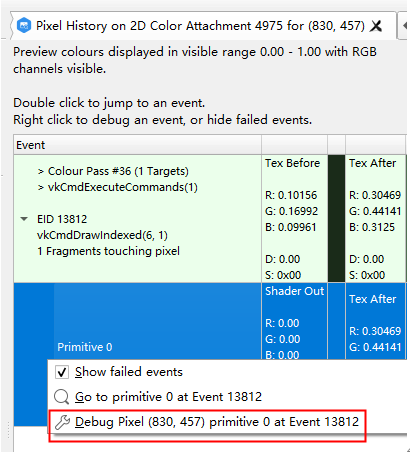This screenshot has width=410, height=452.
Task: Click the Shader Out label in Primitive row
Action: click(x=294, y=291)
